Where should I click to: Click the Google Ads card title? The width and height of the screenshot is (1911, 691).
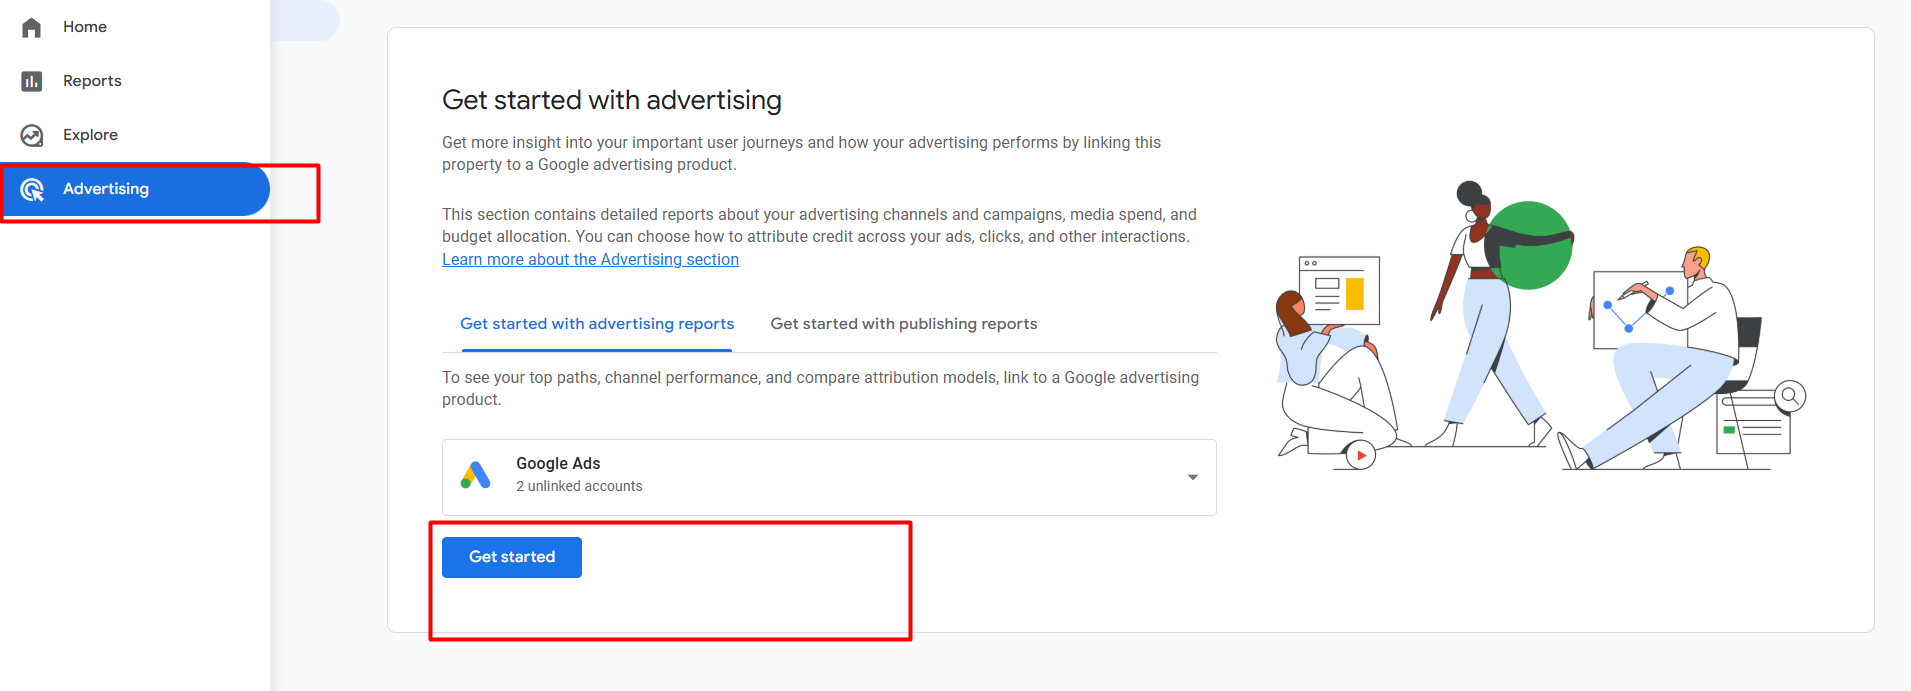558,463
